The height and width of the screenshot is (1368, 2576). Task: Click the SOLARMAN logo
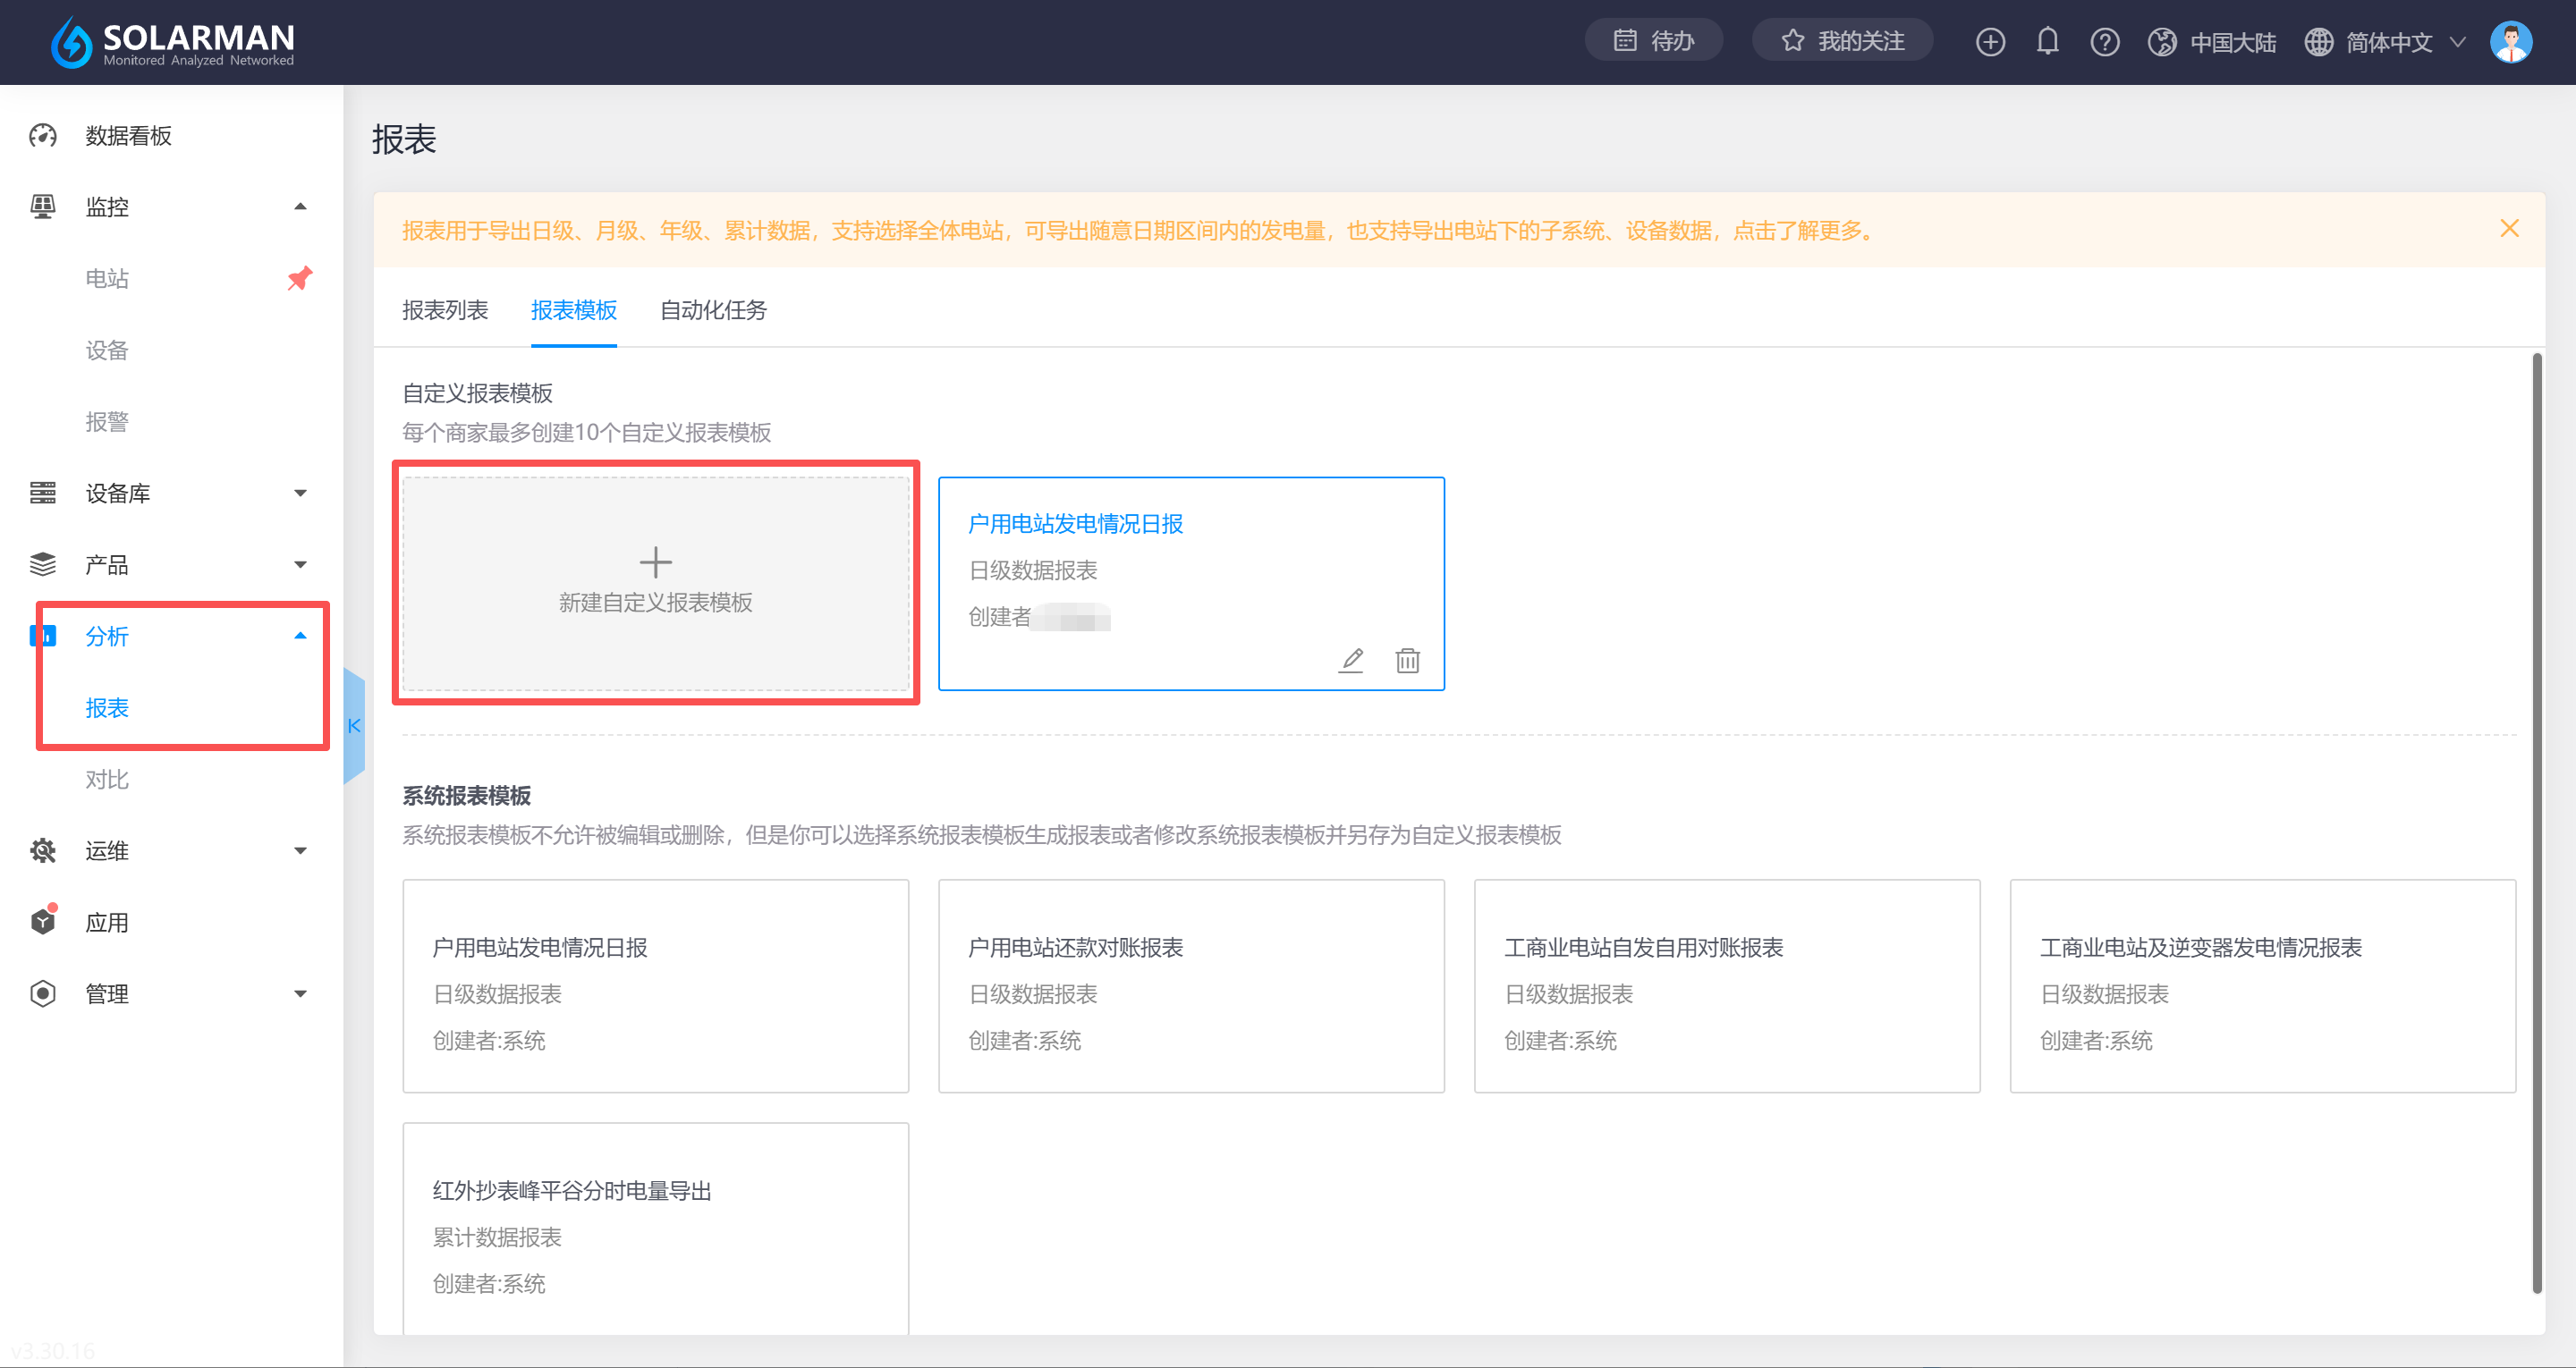[173, 42]
